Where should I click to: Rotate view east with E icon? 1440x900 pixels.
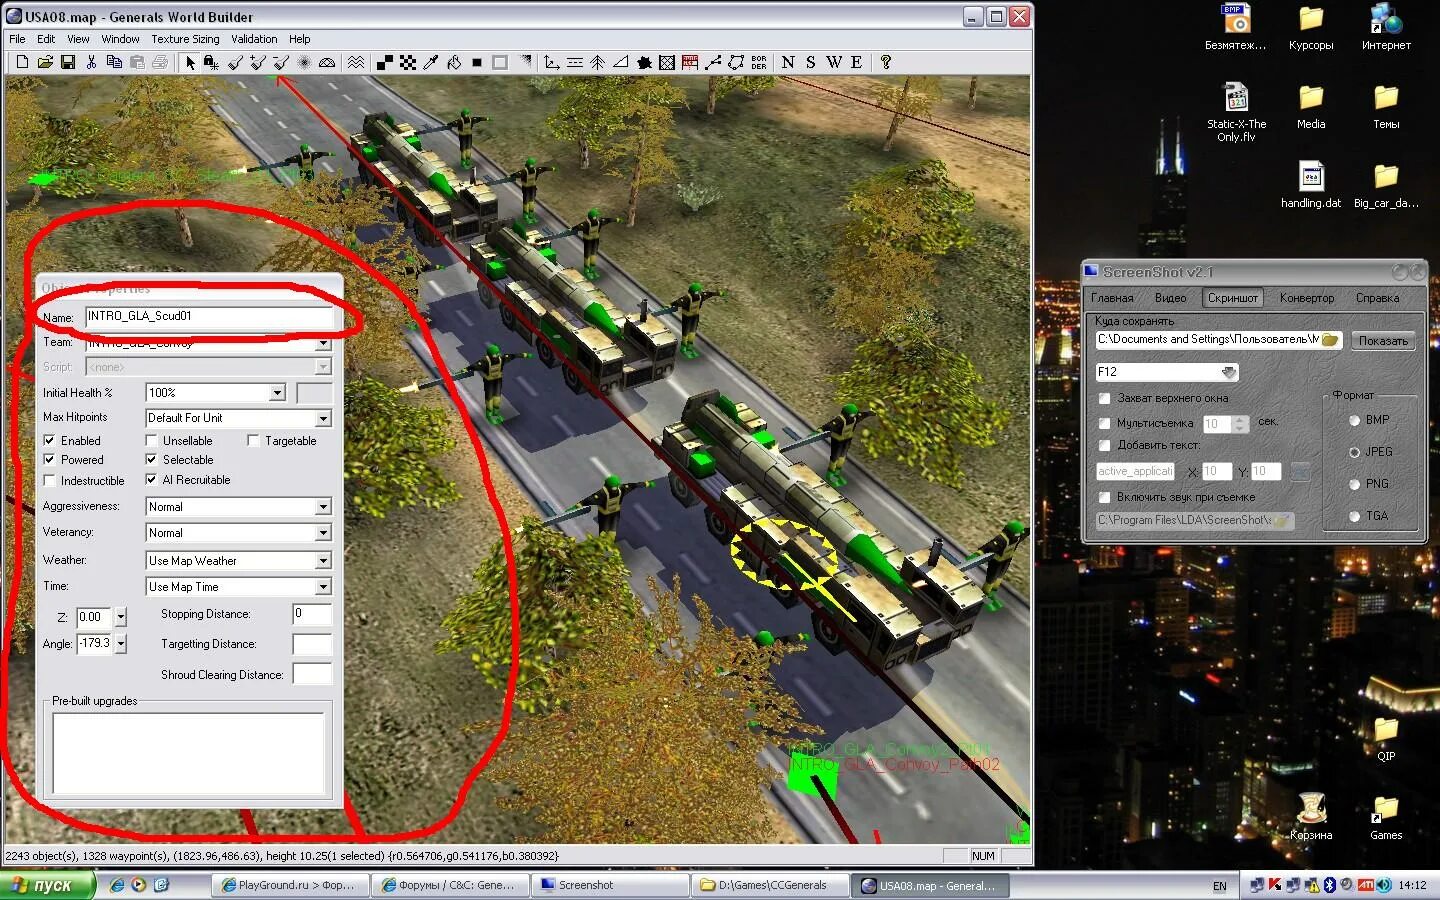(857, 62)
